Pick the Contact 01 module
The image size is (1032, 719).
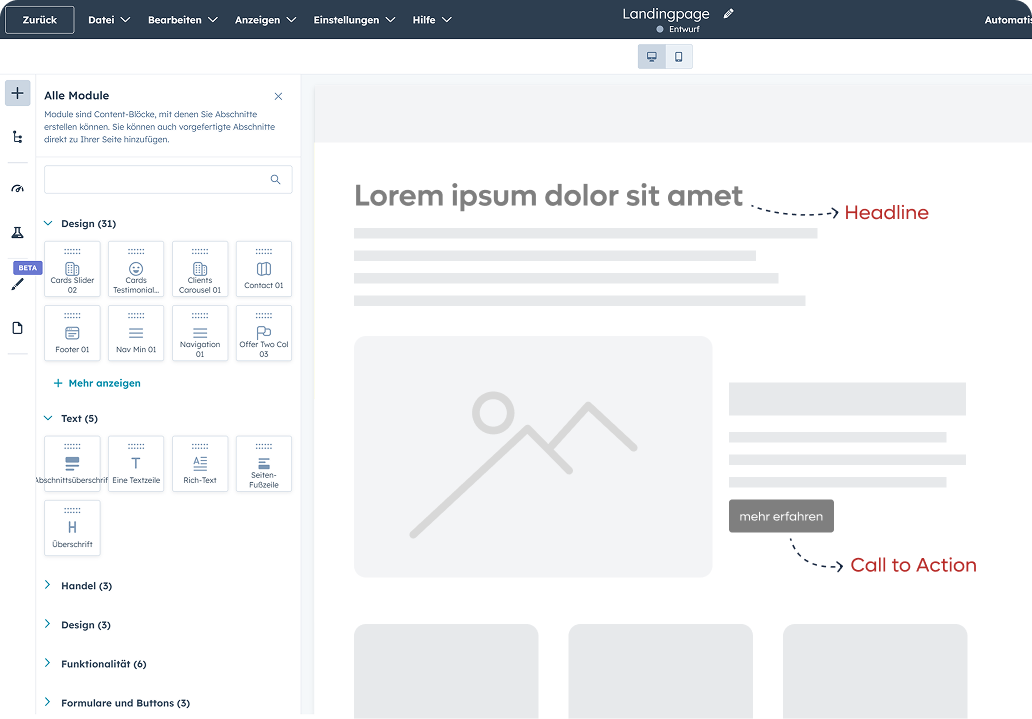tap(264, 270)
